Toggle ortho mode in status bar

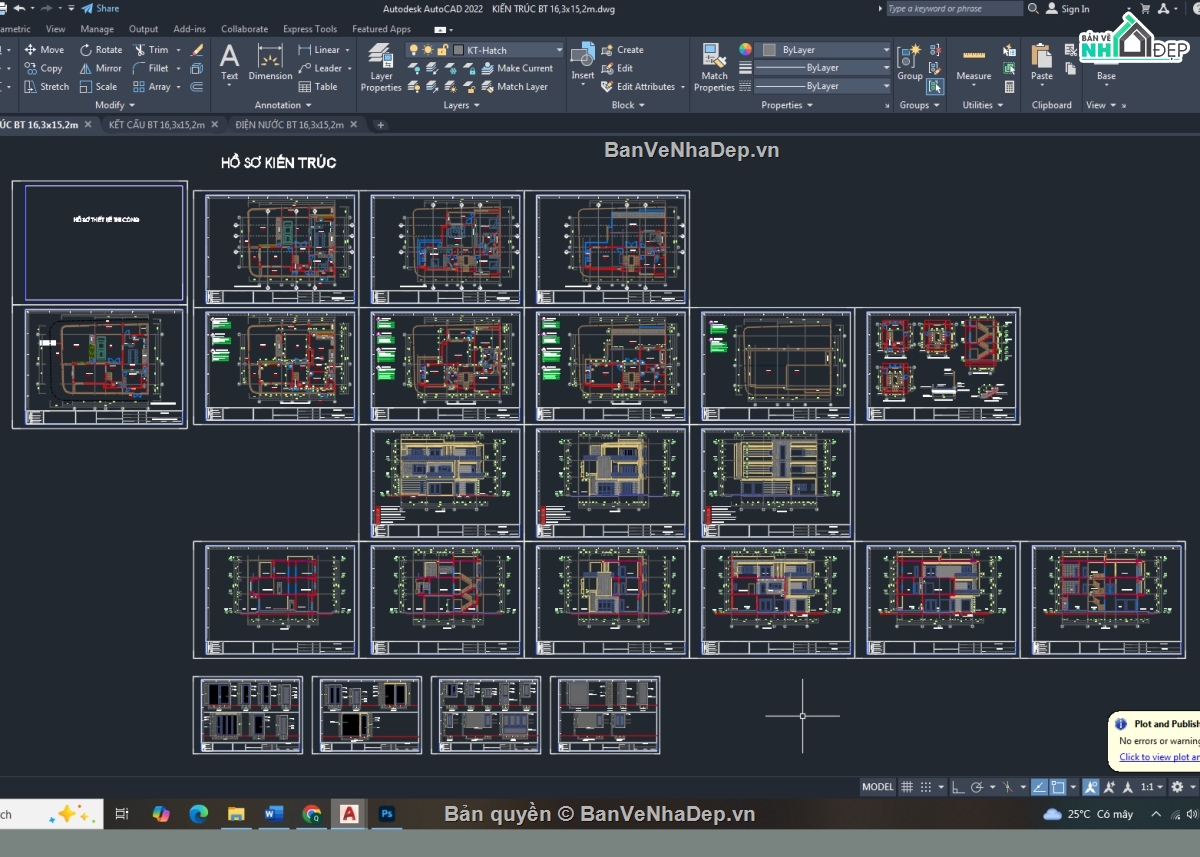957,787
